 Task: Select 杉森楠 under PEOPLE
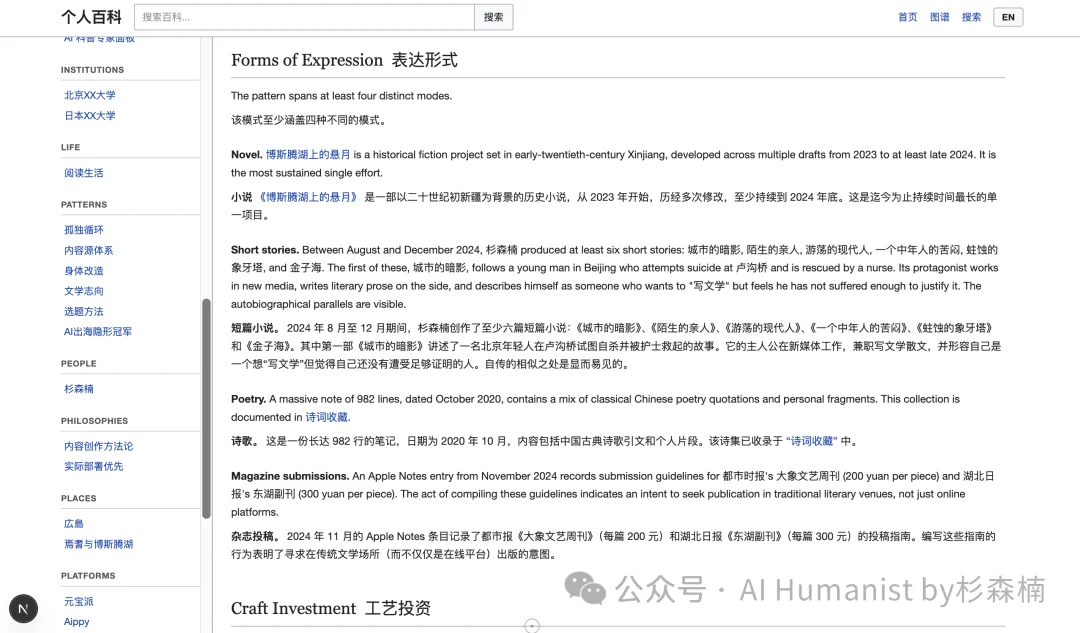click(x=78, y=388)
